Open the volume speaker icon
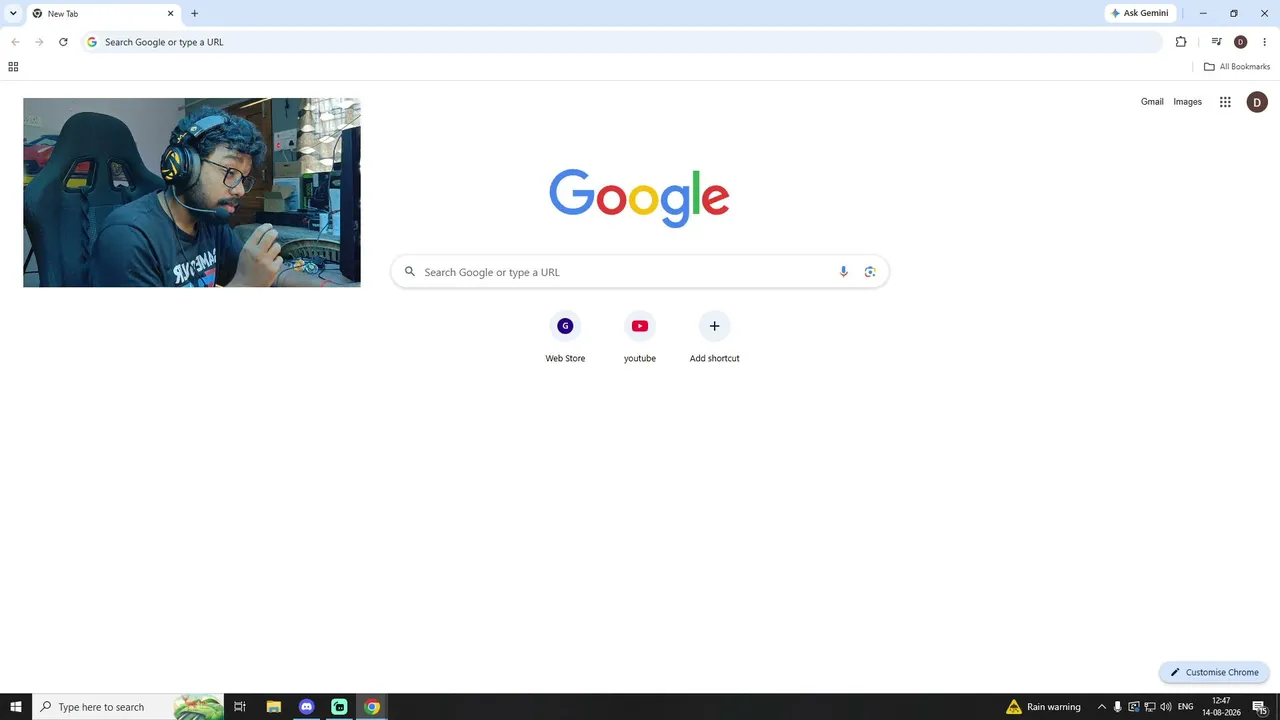Viewport: 1280px width, 720px height. click(x=1166, y=707)
